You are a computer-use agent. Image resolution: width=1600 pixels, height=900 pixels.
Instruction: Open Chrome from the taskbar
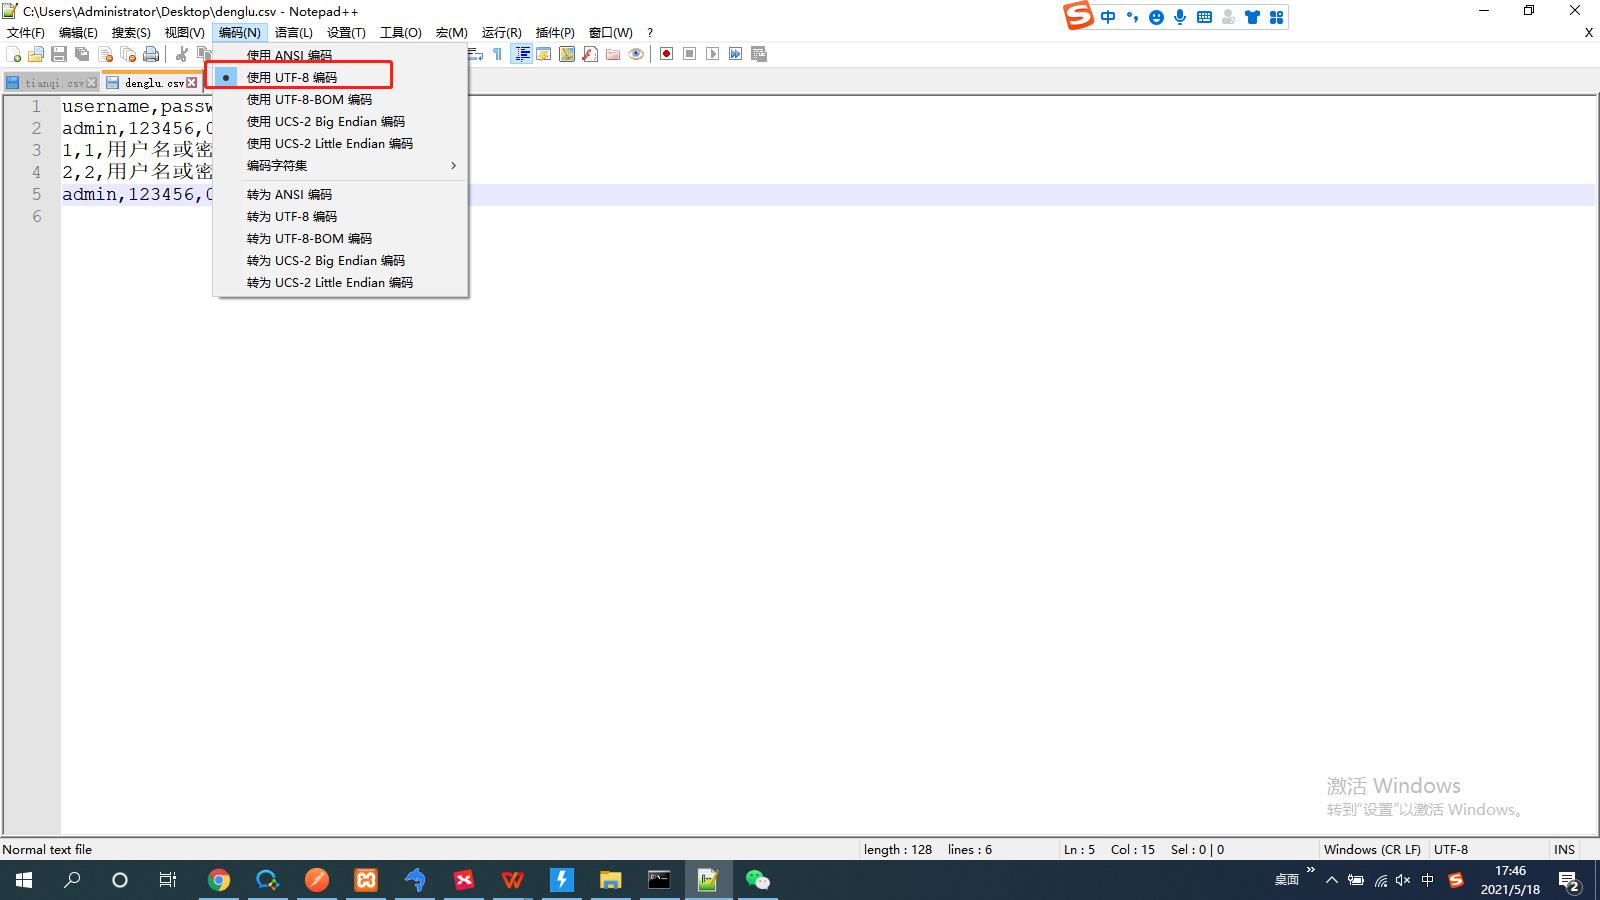coord(218,880)
